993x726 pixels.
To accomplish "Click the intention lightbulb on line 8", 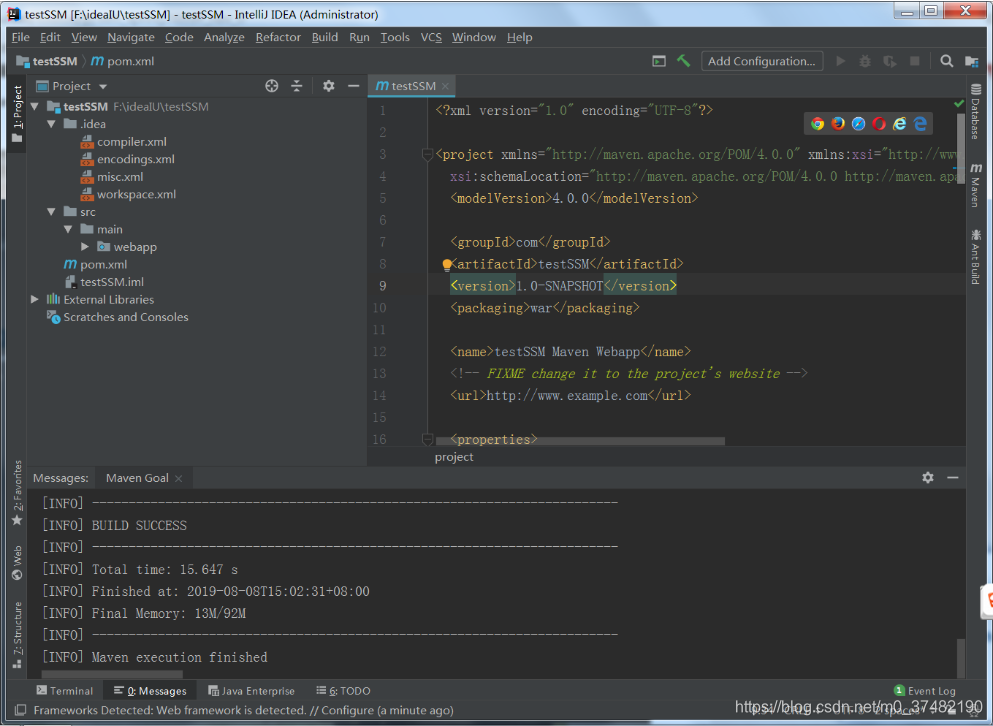I will click(x=446, y=264).
